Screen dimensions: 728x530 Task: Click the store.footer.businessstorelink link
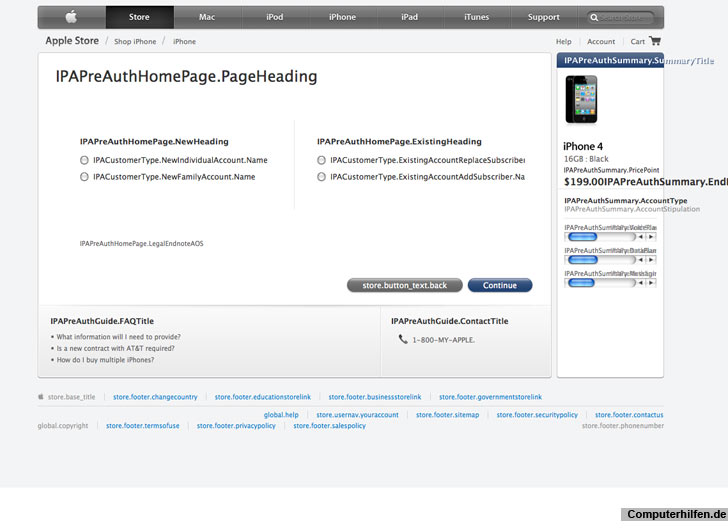pyautogui.click(x=375, y=397)
